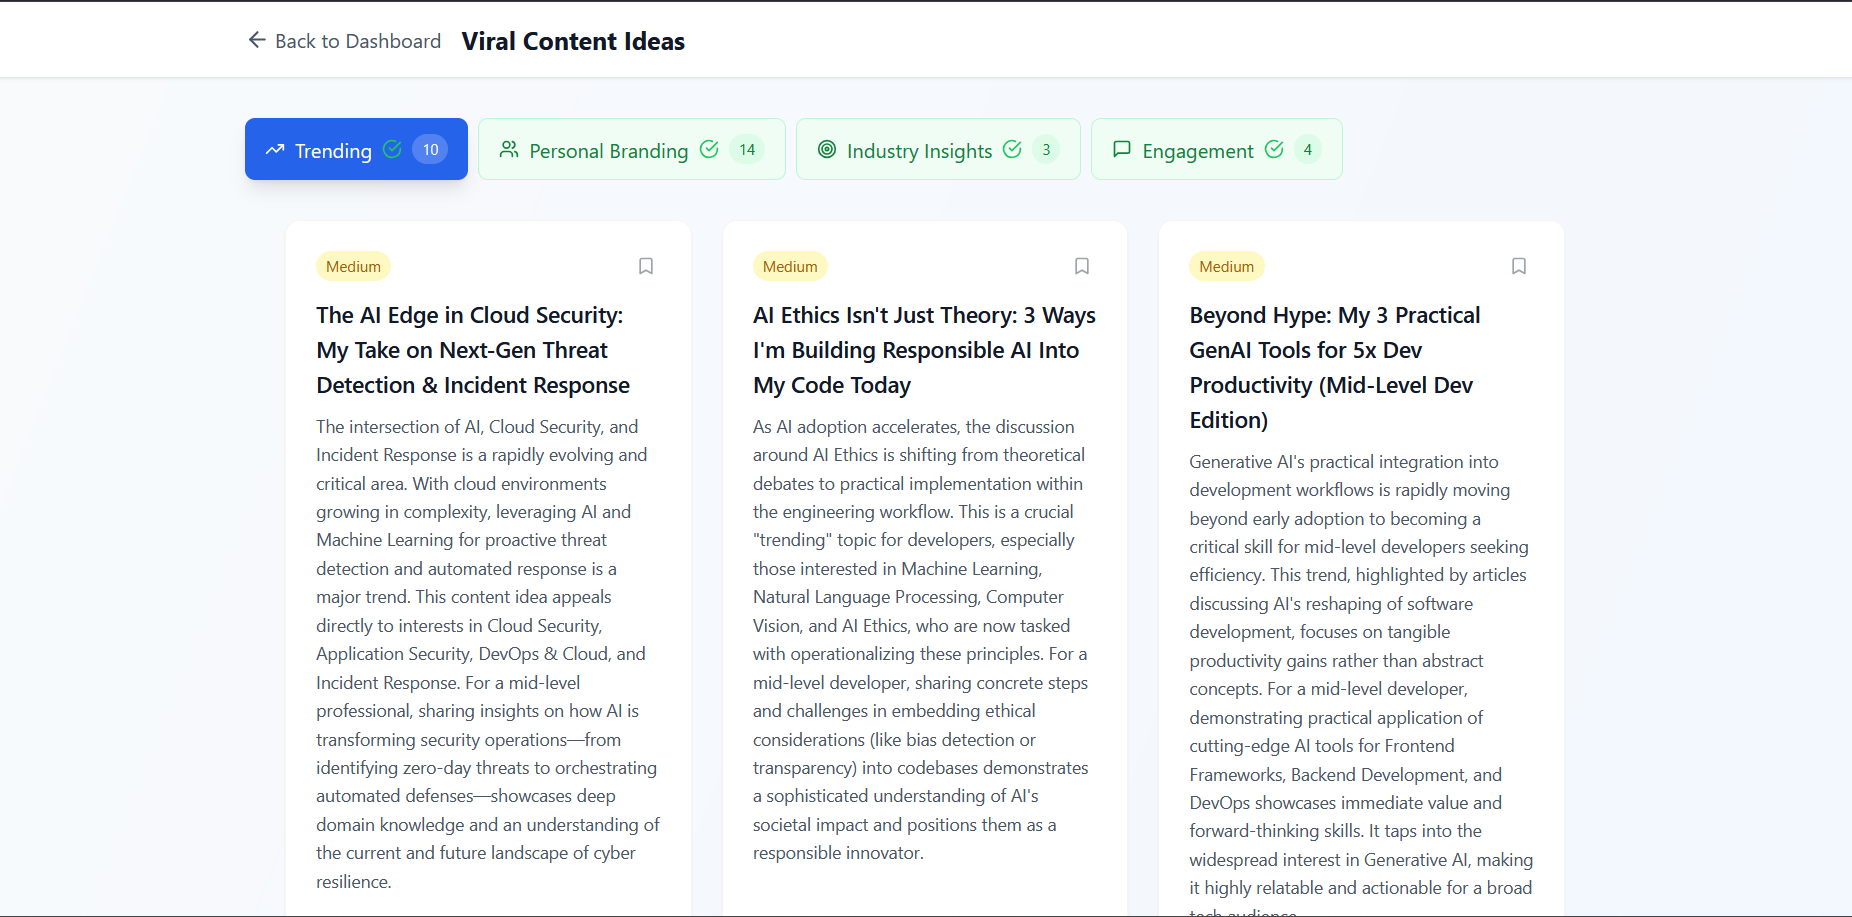Click the Medium badge on AI Ethics card
This screenshot has width=1852, height=917.
790,266
